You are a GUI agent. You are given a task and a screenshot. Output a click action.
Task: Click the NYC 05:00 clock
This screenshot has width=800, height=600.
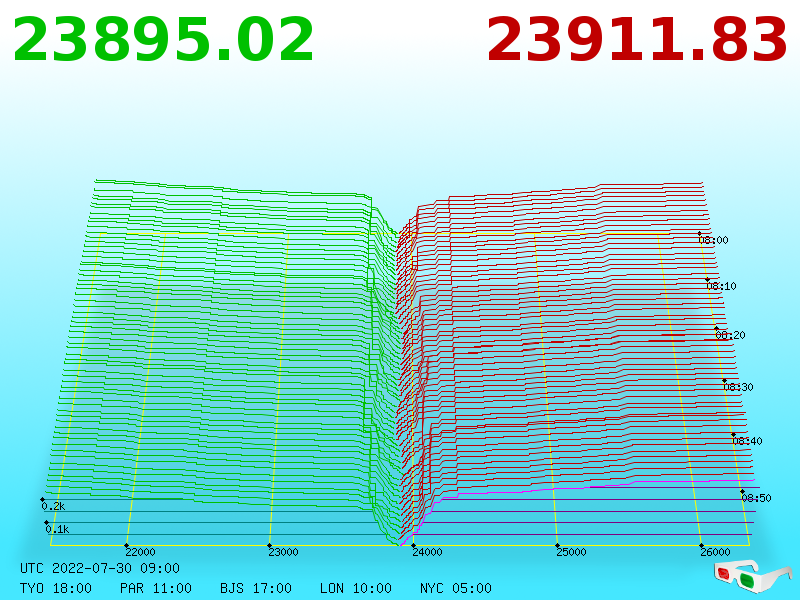(456, 588)
